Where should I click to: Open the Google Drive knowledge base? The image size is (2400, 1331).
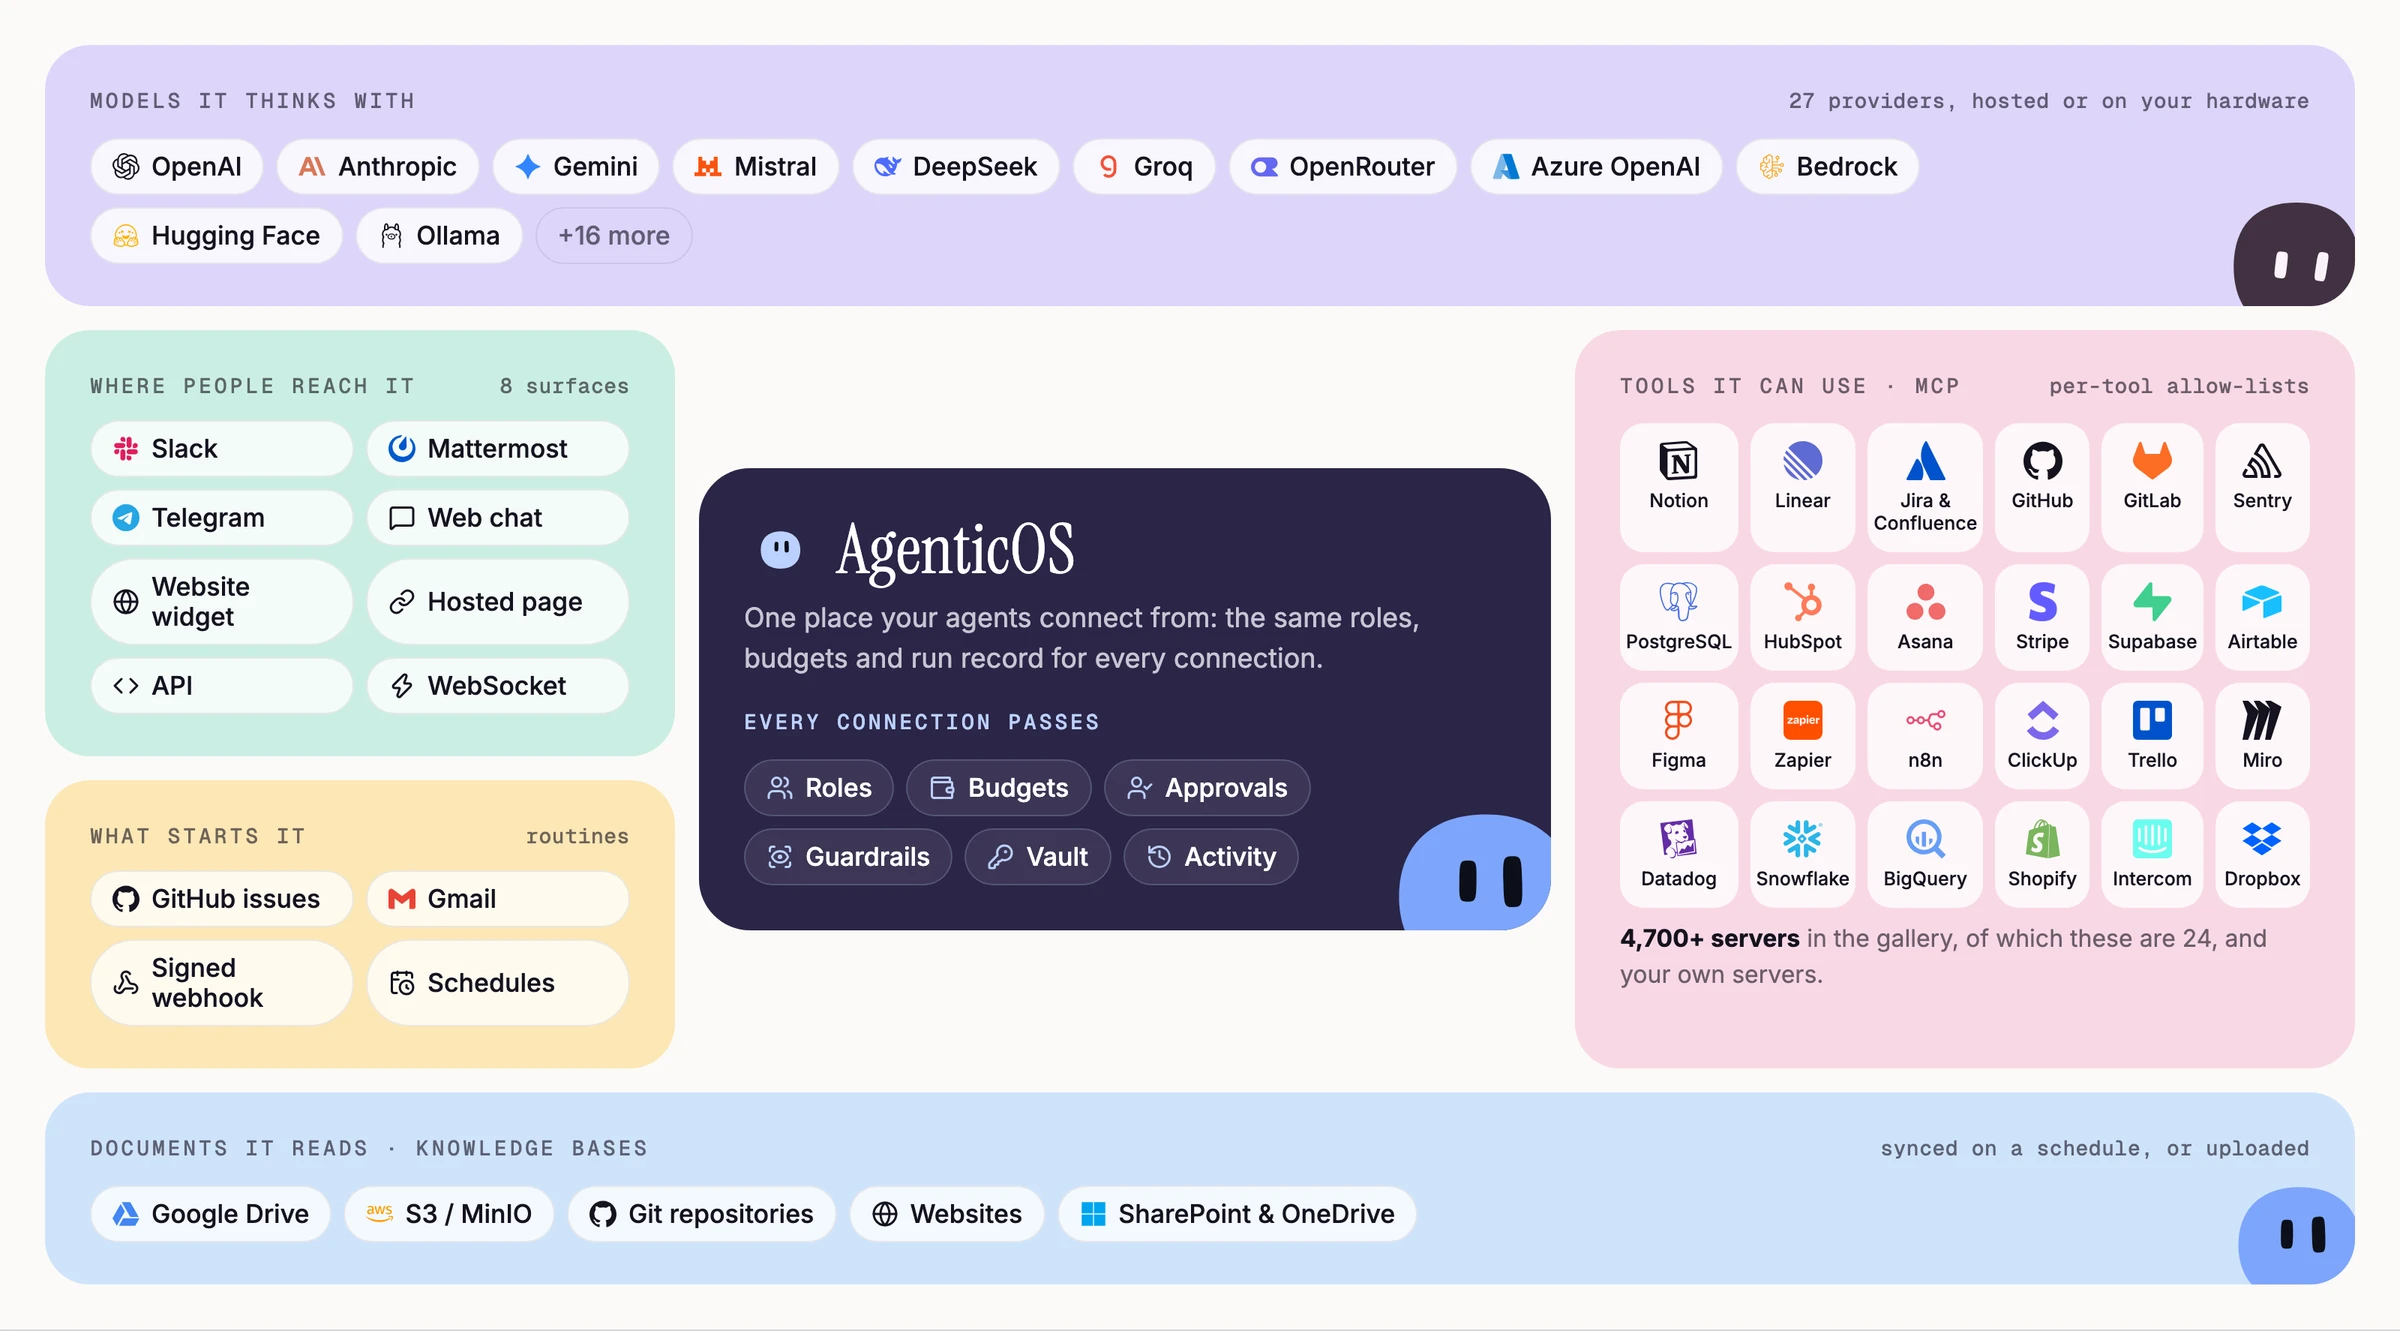tap(211, 1213)
